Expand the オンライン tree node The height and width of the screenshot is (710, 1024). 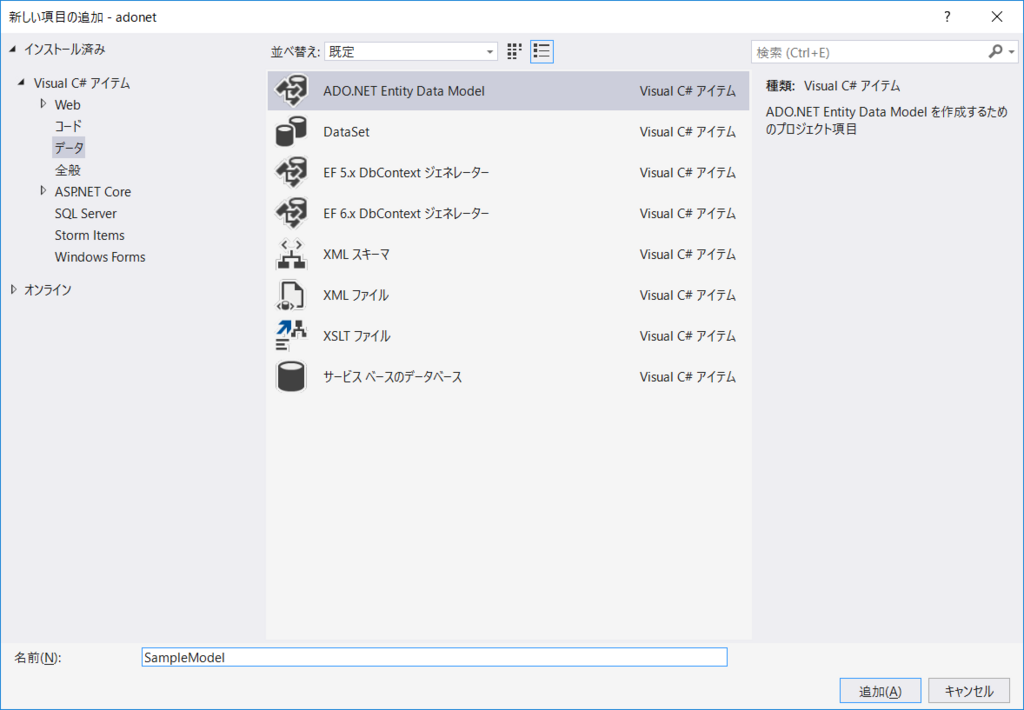tap(13, 289)
